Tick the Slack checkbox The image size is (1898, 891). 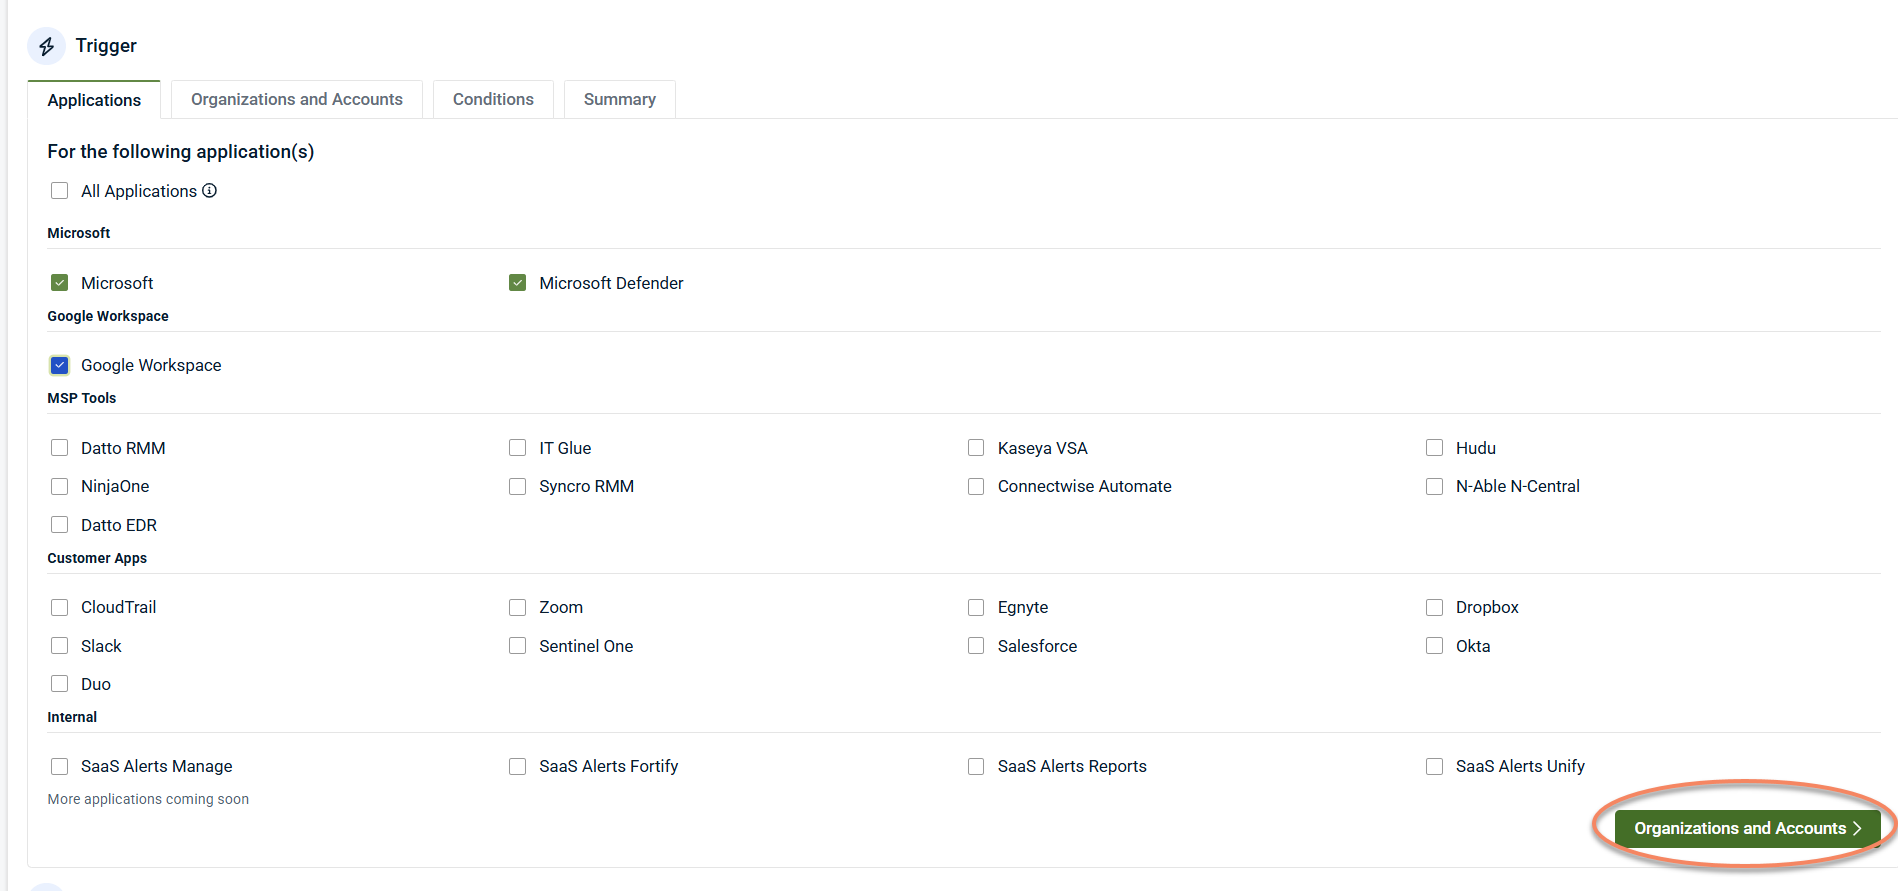[60, 646]
